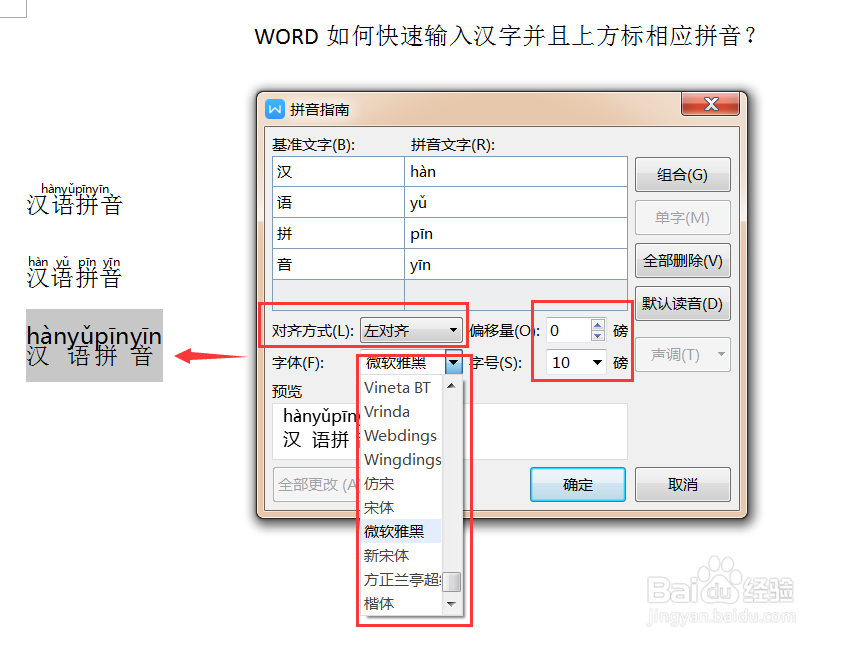Open the 对齐方式 dropdown showing 左对齐

pyautogui.click(x=411, y=330)
